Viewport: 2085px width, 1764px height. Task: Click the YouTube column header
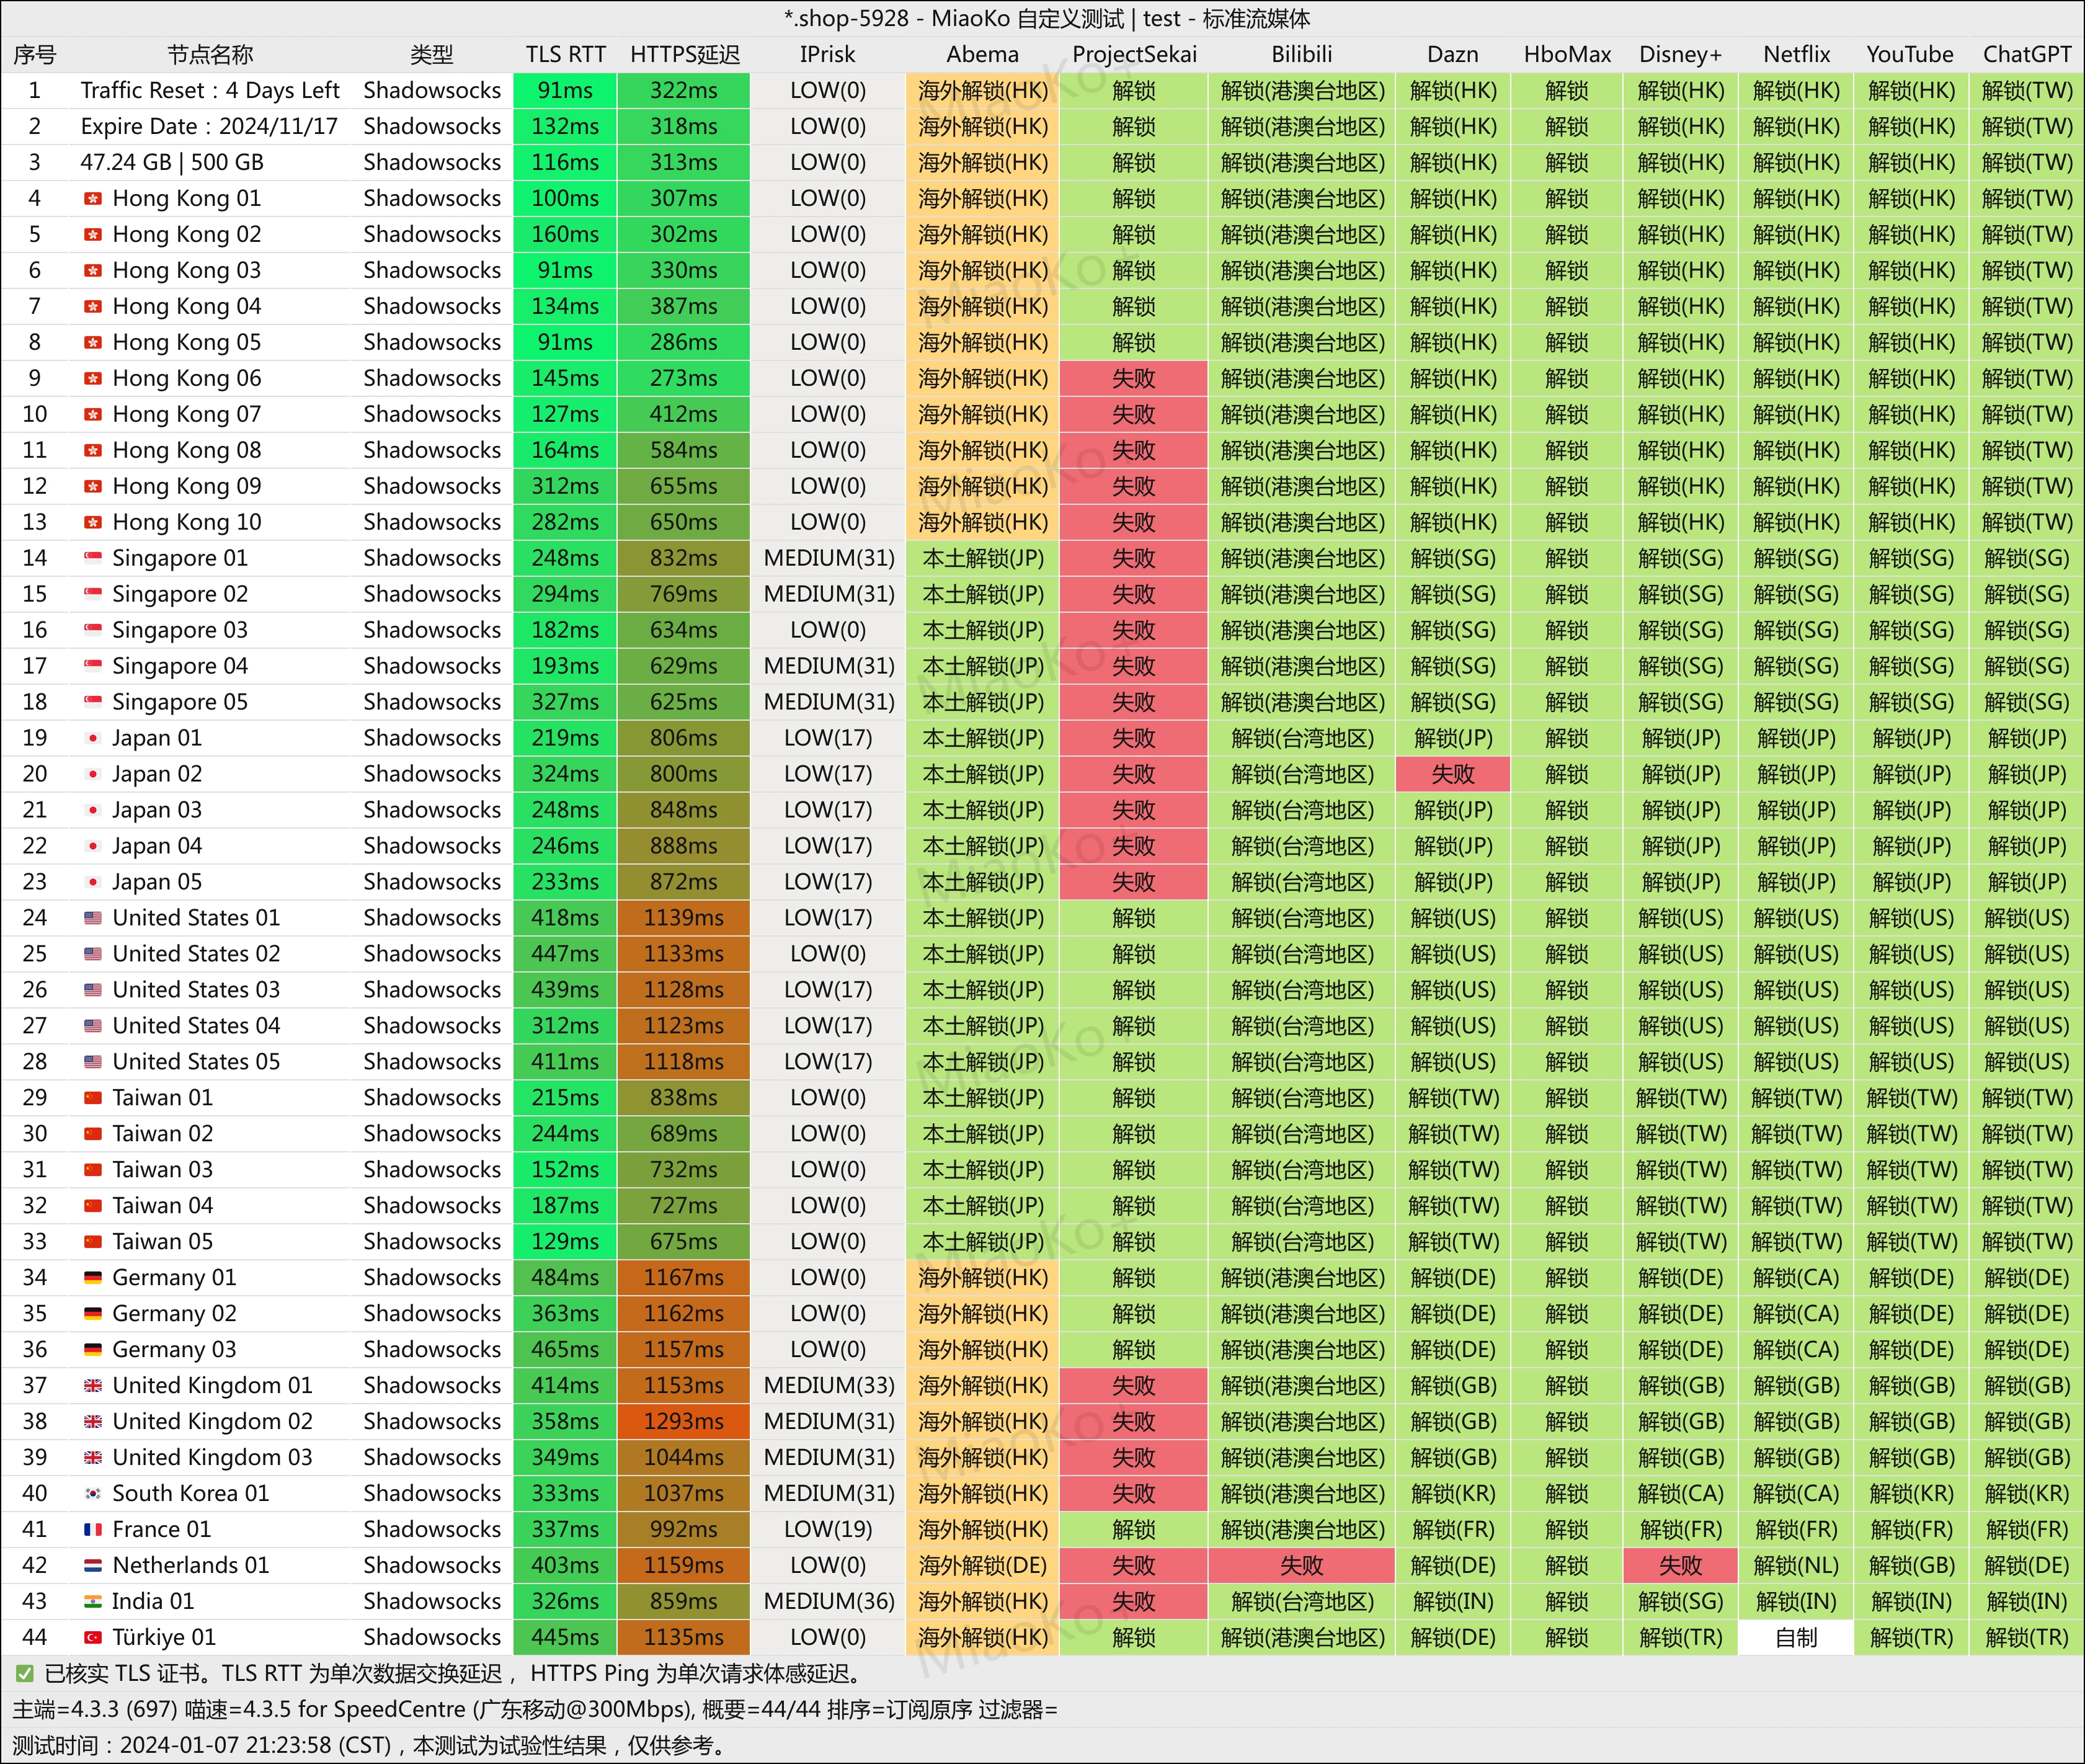[1910, 55]
